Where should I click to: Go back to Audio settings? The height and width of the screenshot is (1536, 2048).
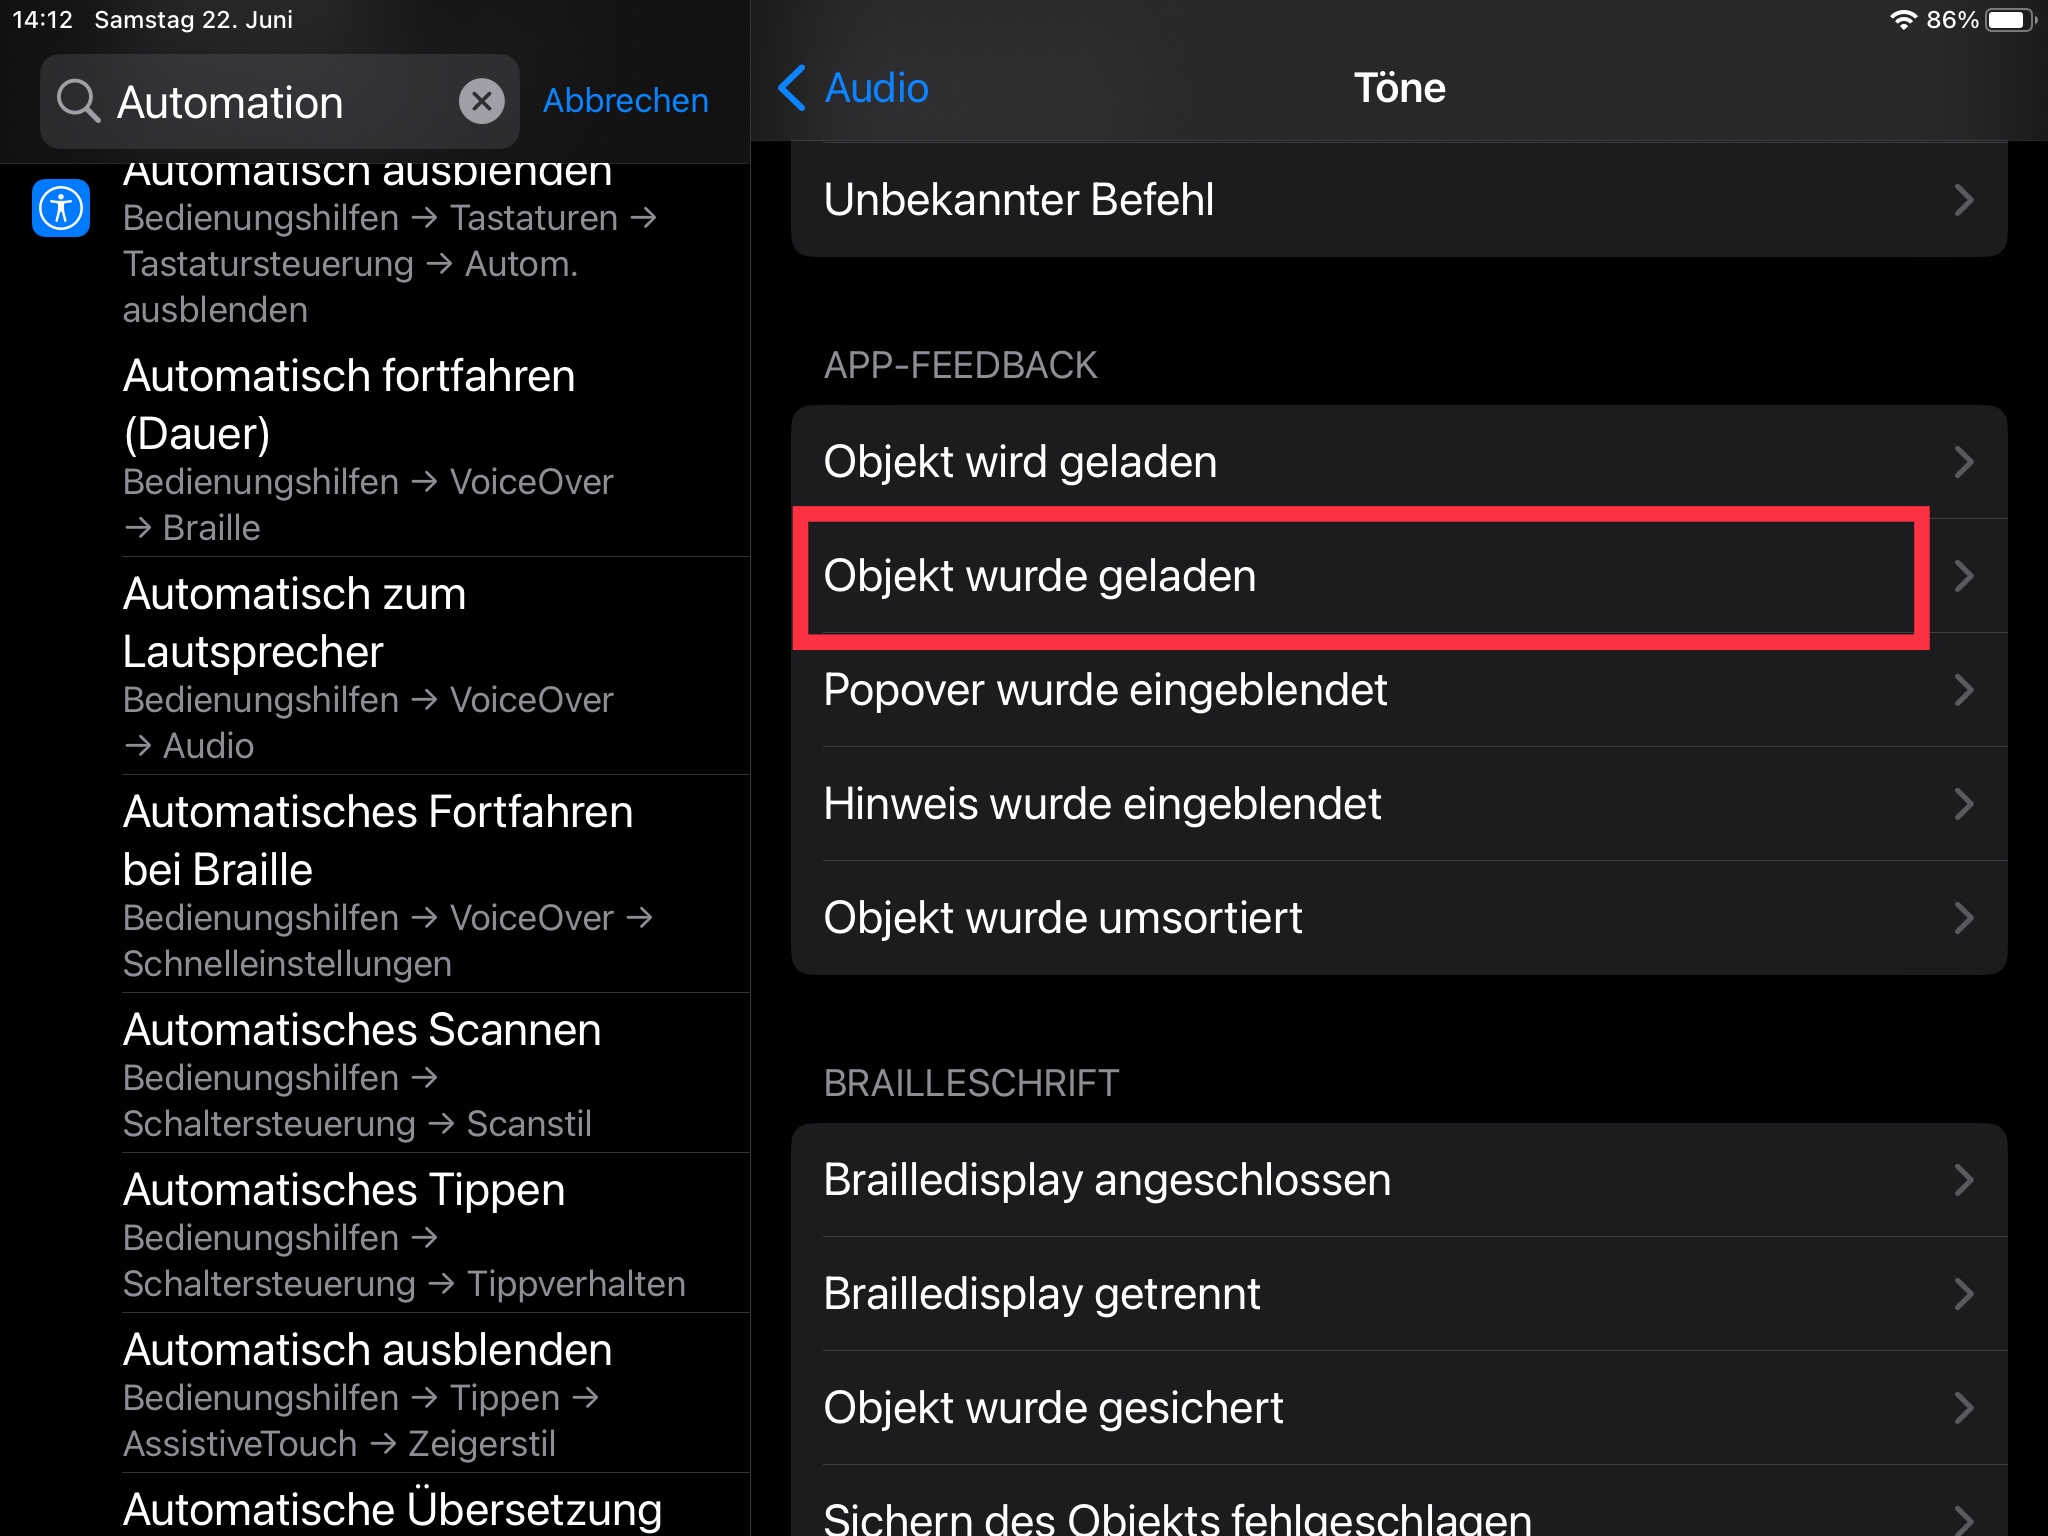[854, 88]
